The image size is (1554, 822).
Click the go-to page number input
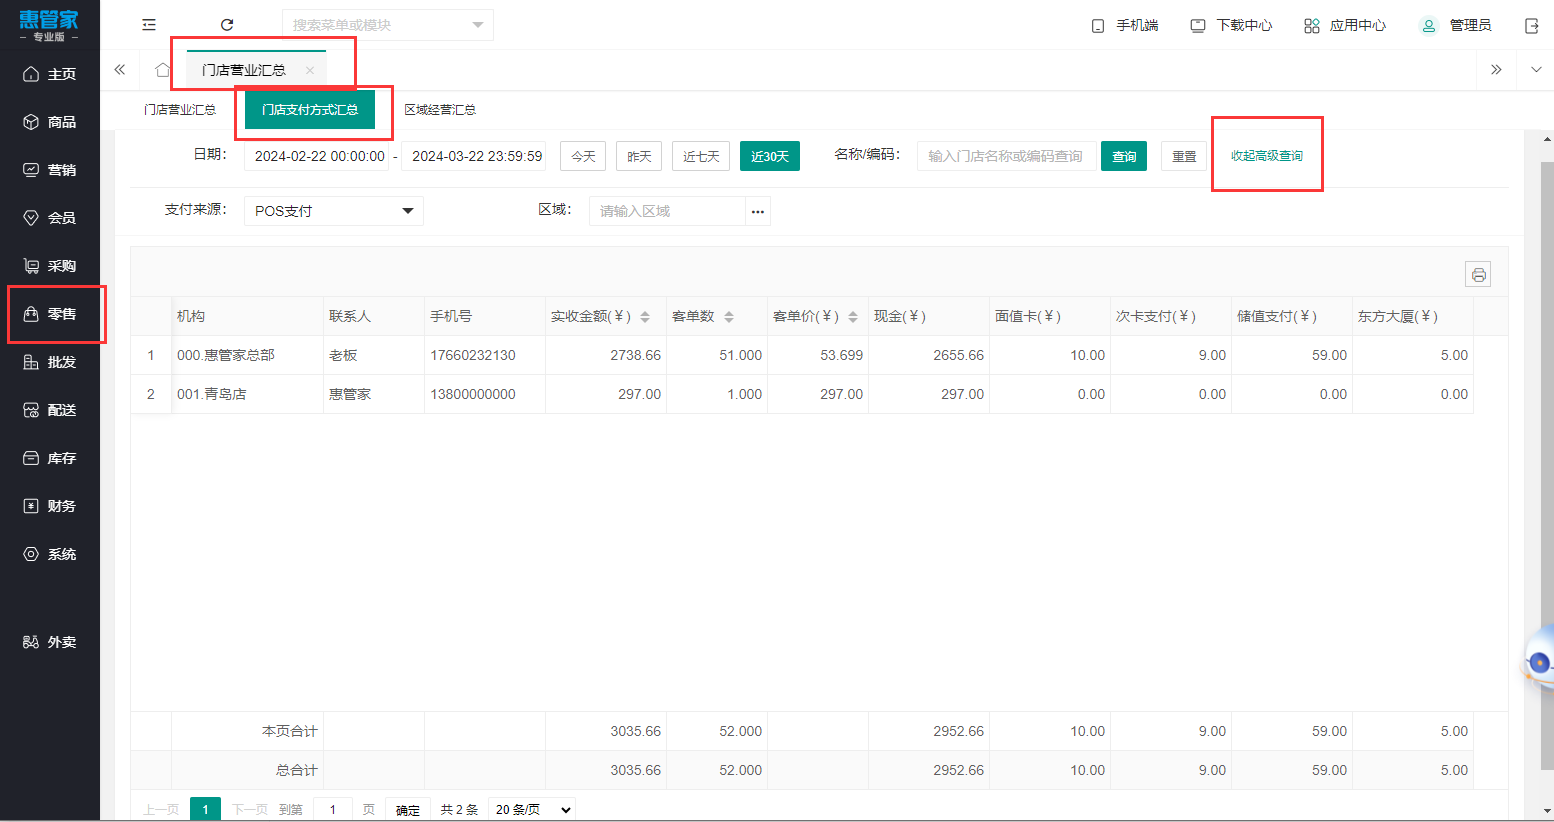(333, 810)
